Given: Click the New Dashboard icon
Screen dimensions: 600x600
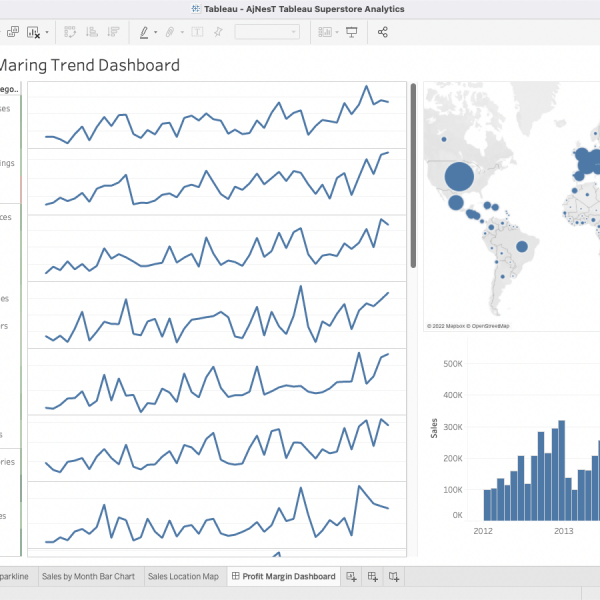Looking at the screenshot, I should coord(372,577).
